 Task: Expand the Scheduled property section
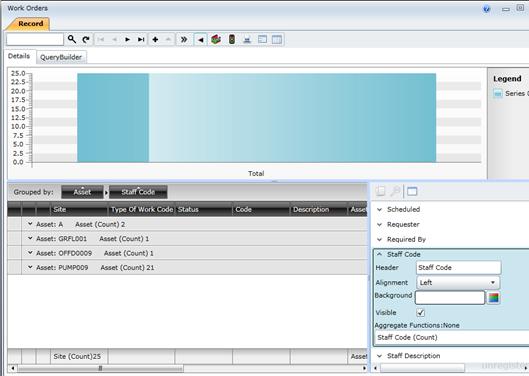tap(380, 209)
